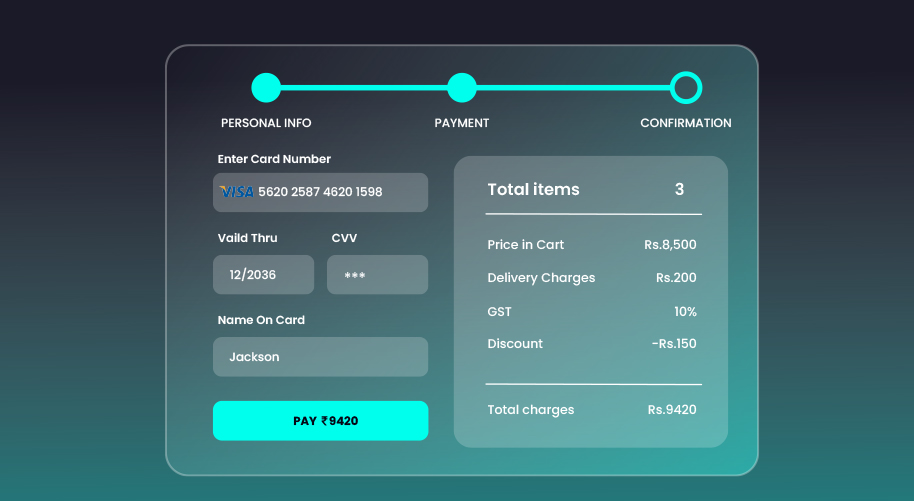This screenshot has height=501, width=914.
Task: Click the CVV input field
Action: point(377,275)
